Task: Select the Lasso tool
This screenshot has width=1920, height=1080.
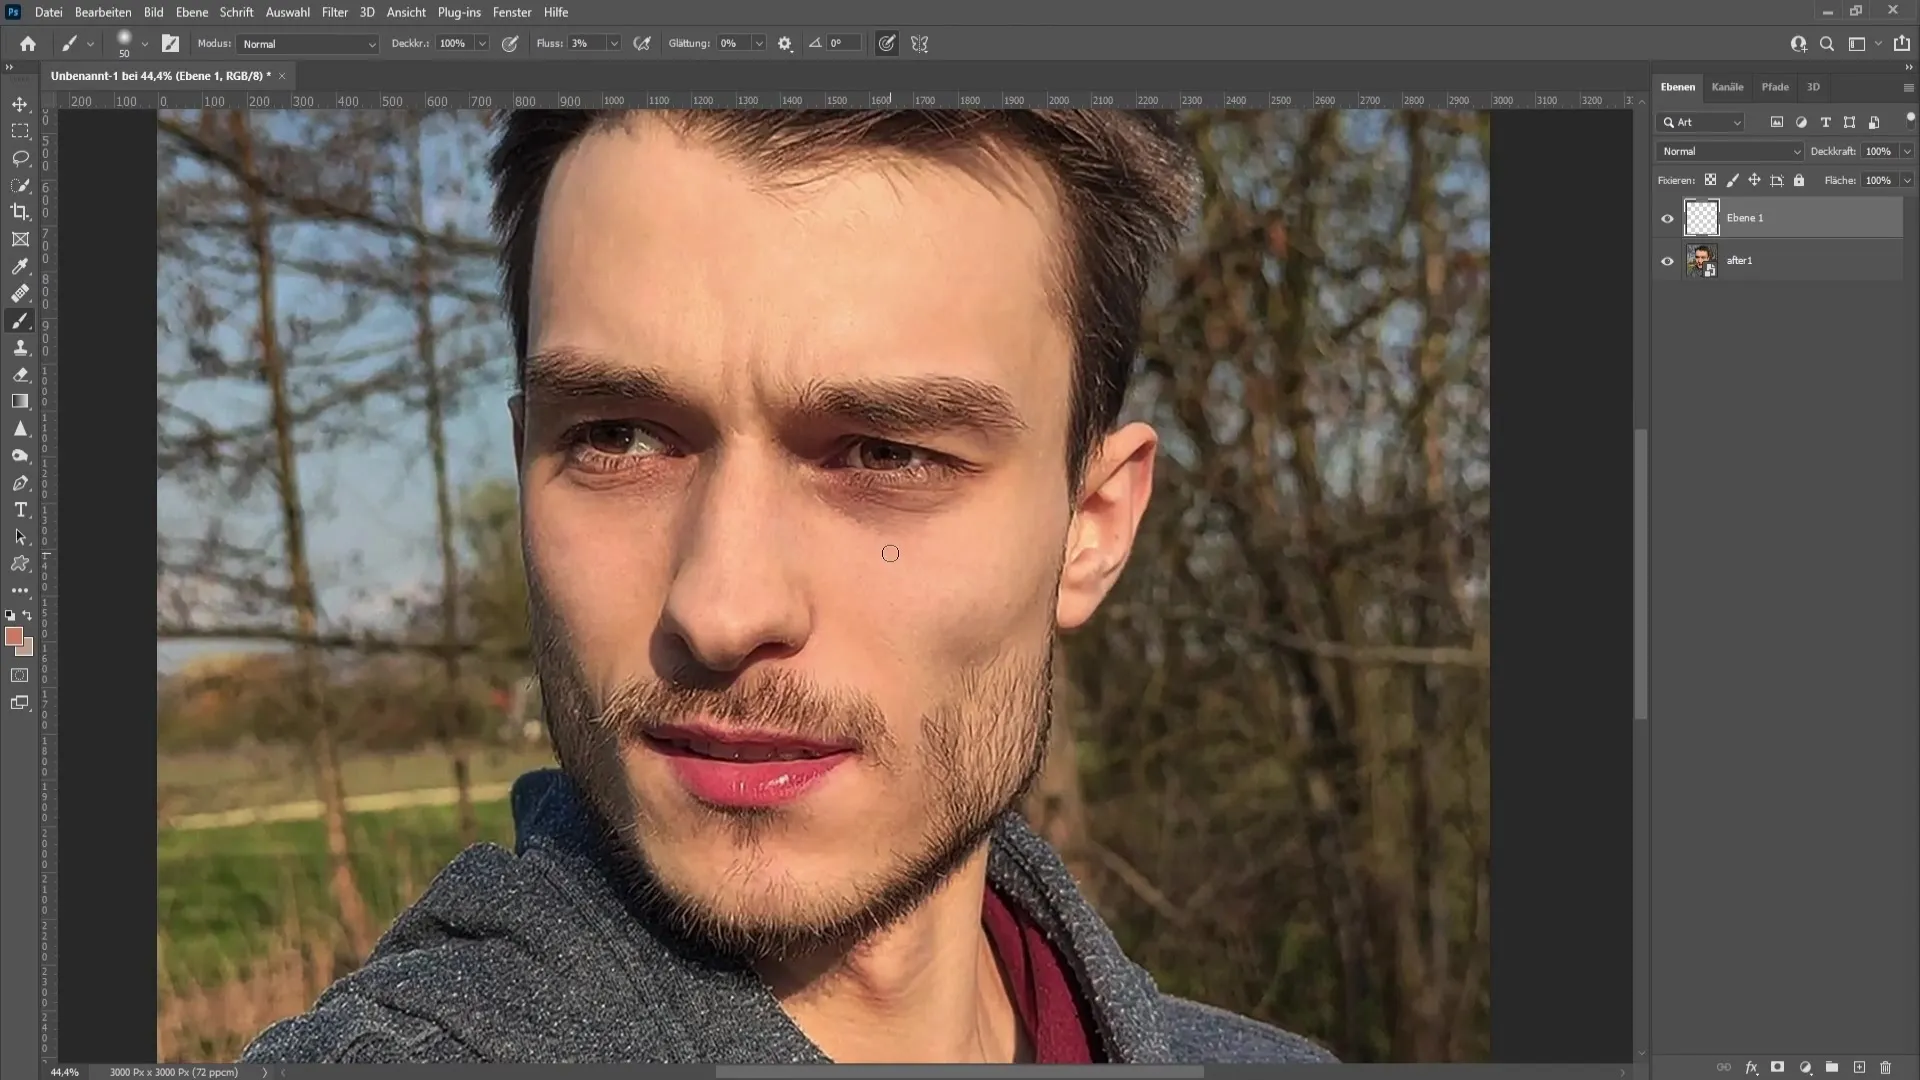Action: [x=20, y=157]
